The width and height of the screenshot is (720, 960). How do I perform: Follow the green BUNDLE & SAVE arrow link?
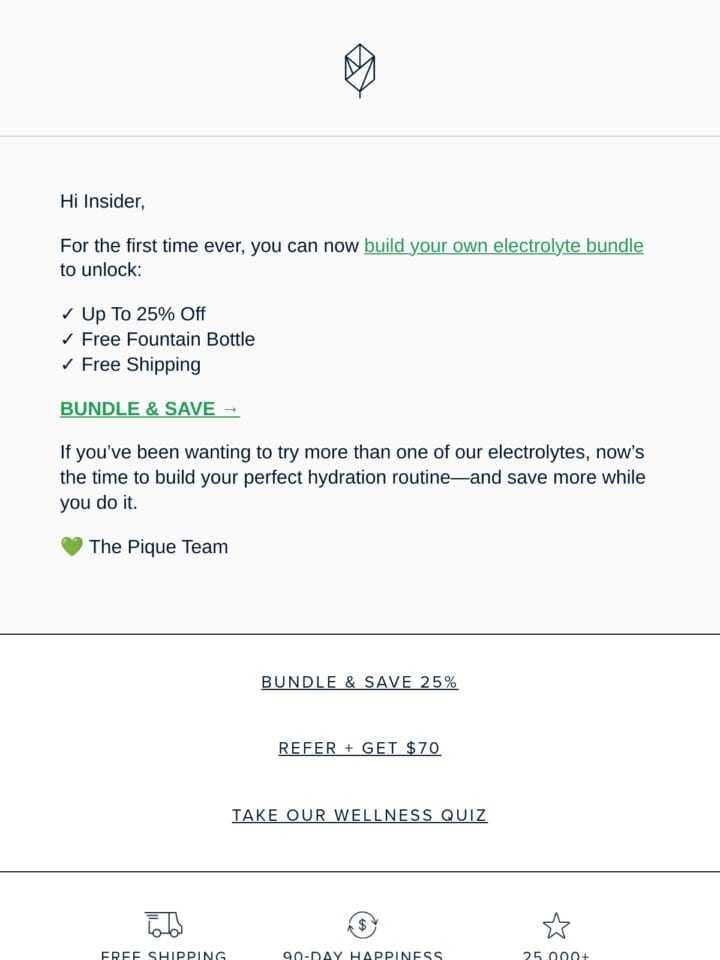(x=149, y=408)
